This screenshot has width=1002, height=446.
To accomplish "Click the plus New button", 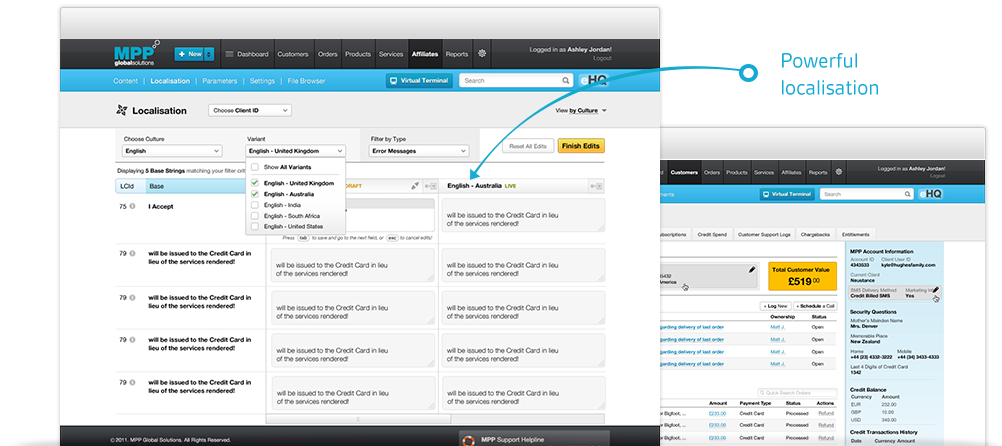I will coord(189,54).
